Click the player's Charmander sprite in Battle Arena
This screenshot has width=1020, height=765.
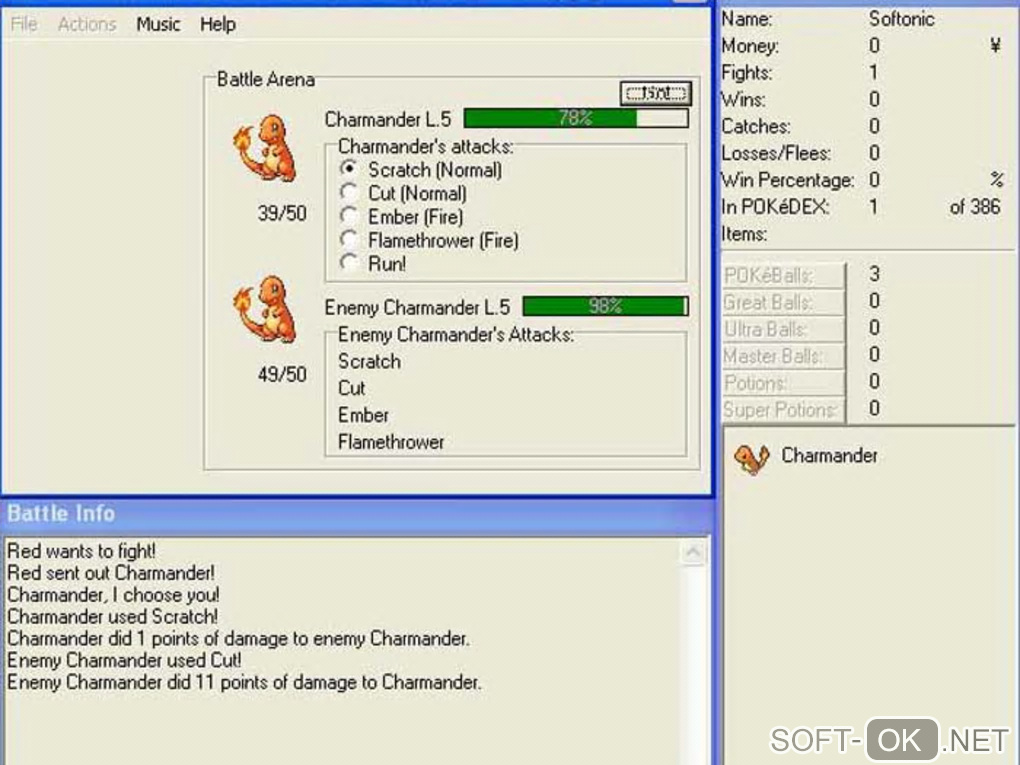click(x=265, y=148)
